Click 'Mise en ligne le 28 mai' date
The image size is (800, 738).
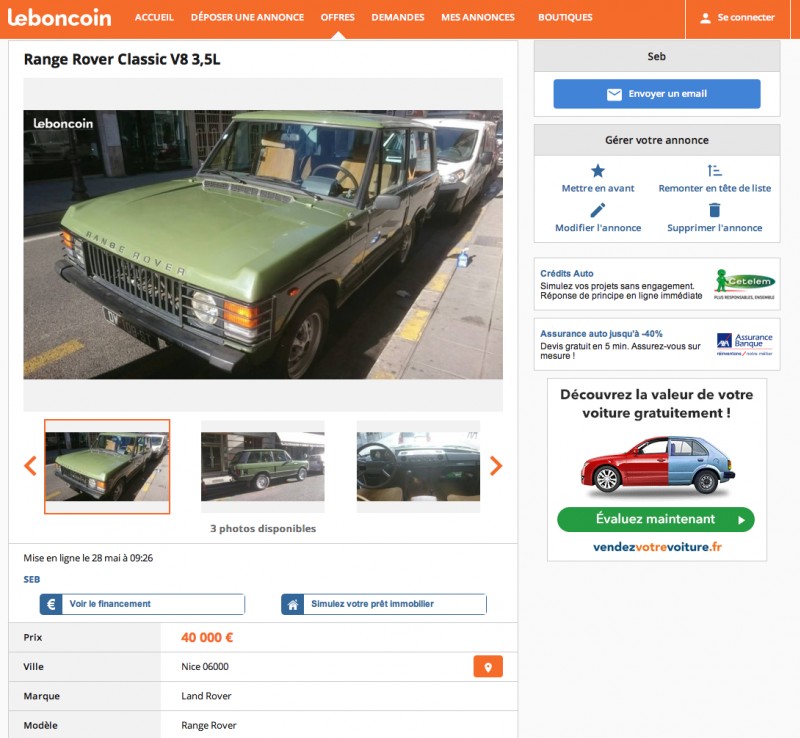pyautogui.click(x=88, y=558)
